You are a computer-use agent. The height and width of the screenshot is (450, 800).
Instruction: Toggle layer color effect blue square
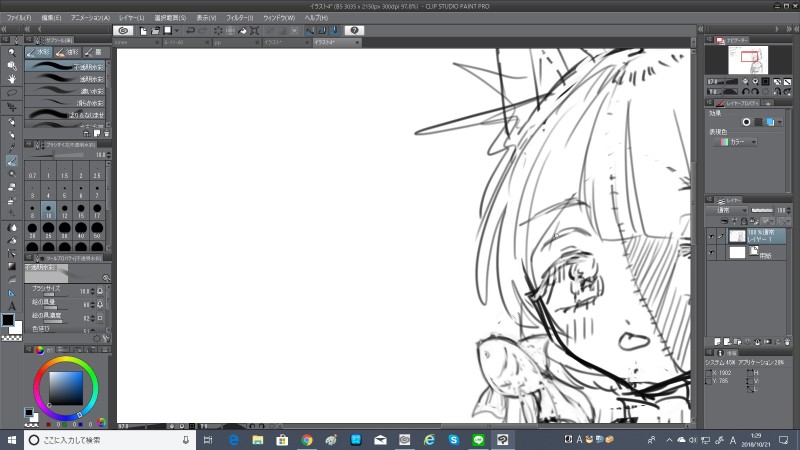(770, 122)
